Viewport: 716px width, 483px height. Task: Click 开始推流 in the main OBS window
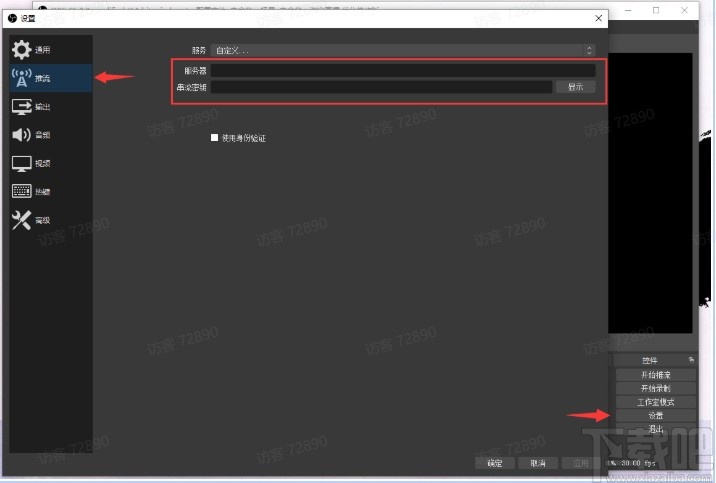pyautogui.click(x=656, y=375)
